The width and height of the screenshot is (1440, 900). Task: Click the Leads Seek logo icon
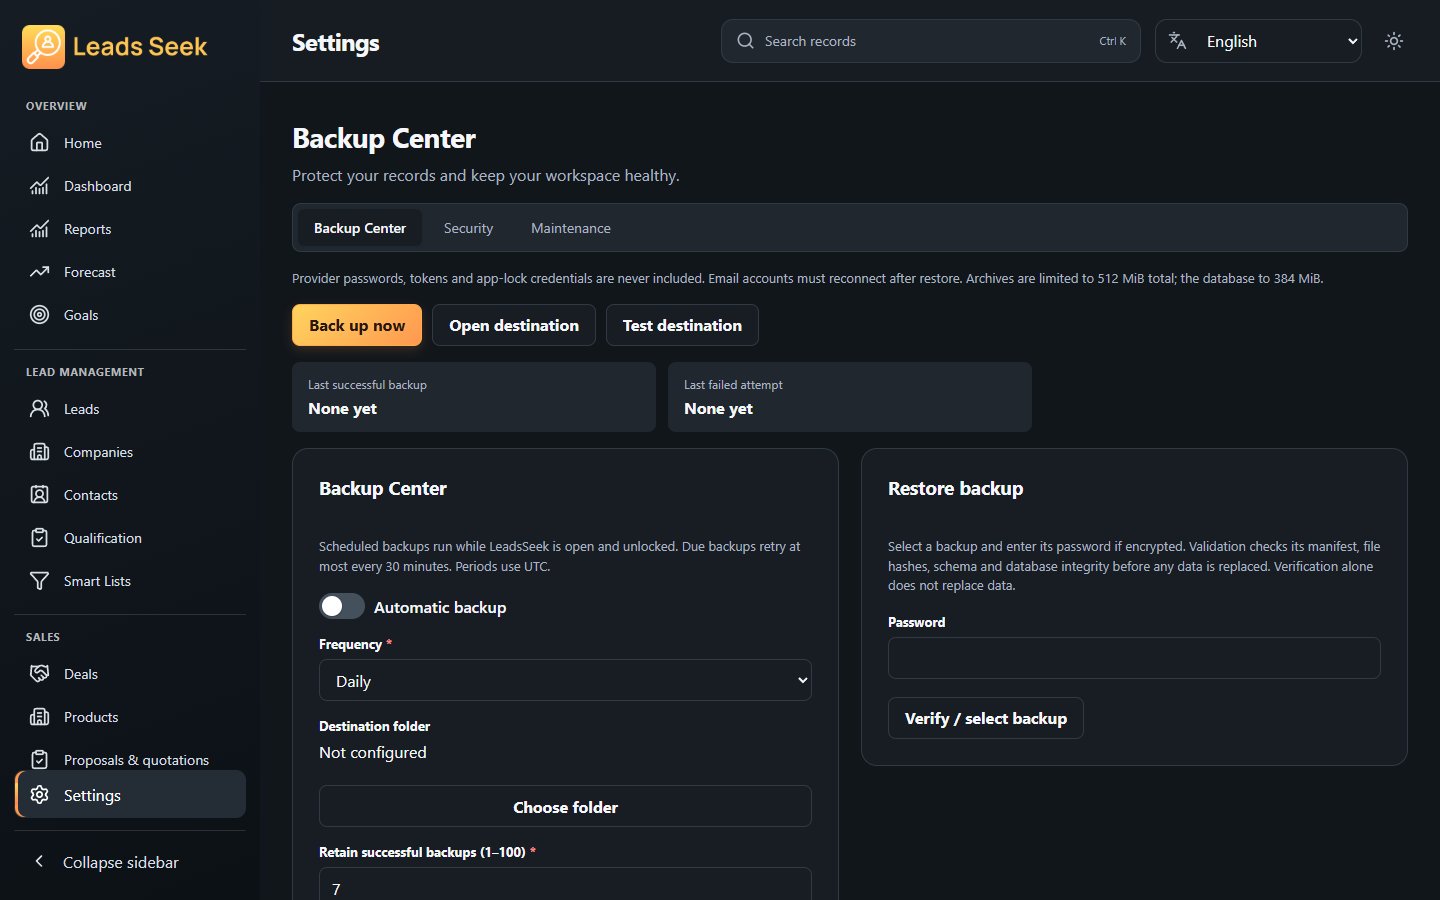coord(43,47)
